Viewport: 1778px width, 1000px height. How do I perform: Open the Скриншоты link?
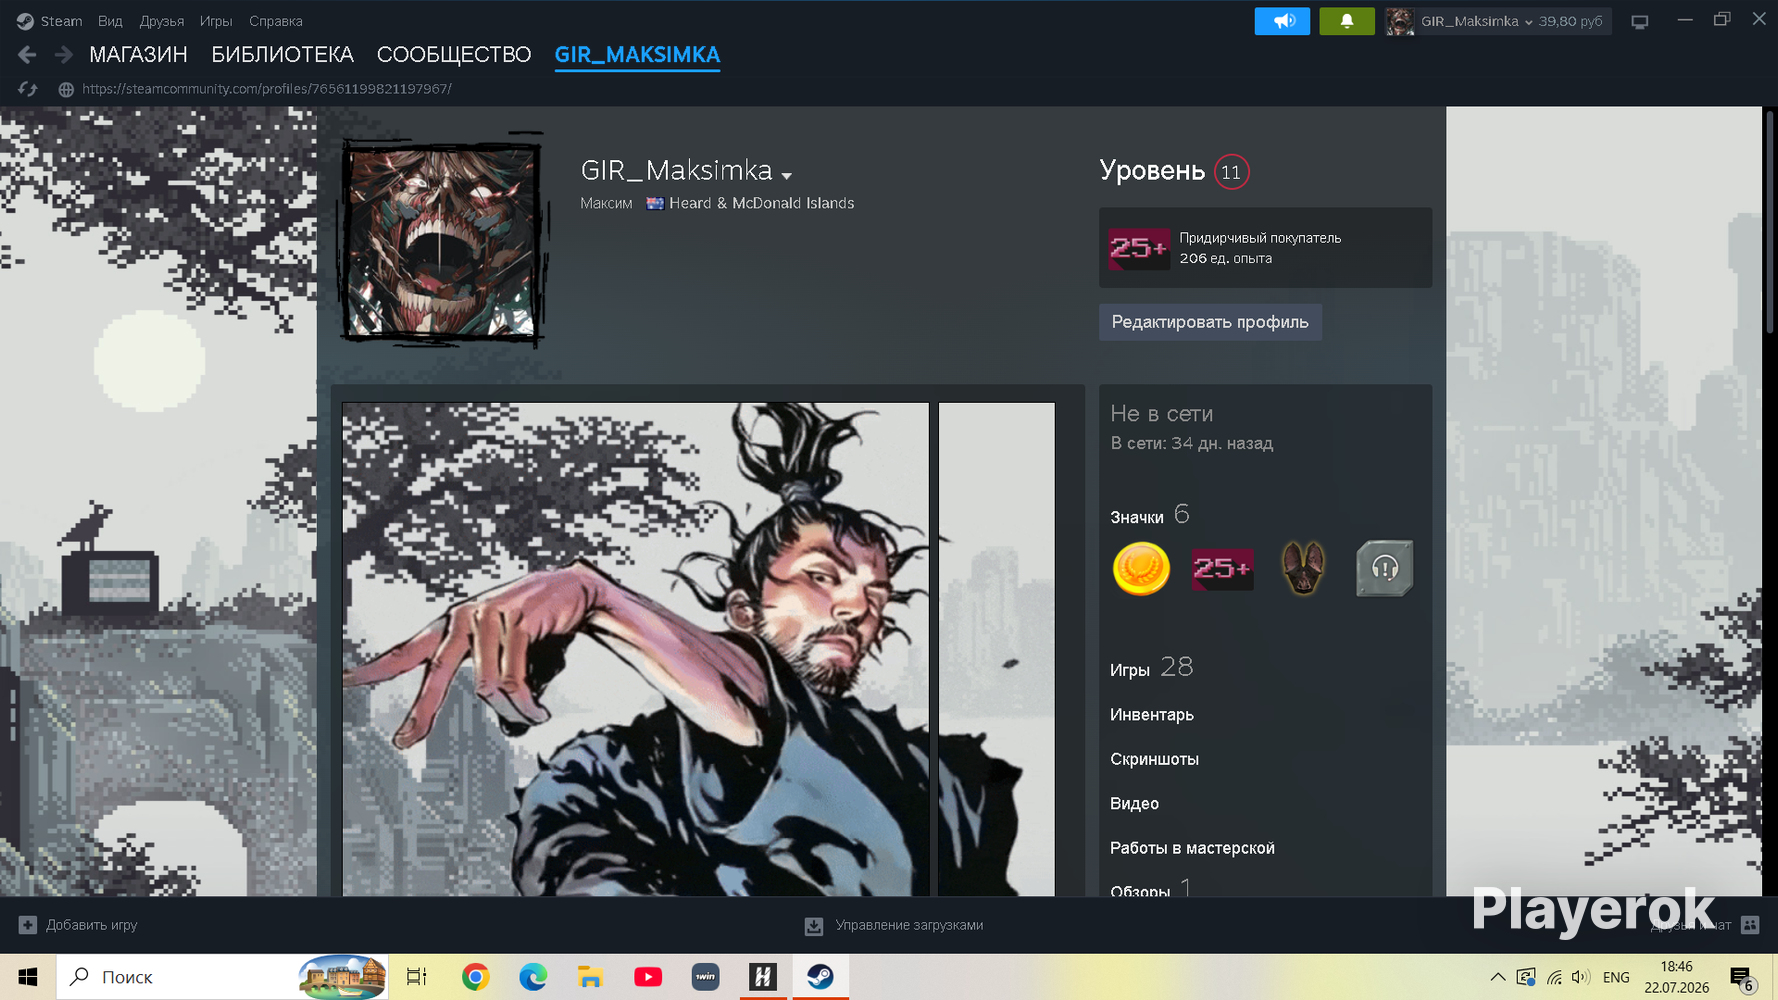click(1154, 759)
